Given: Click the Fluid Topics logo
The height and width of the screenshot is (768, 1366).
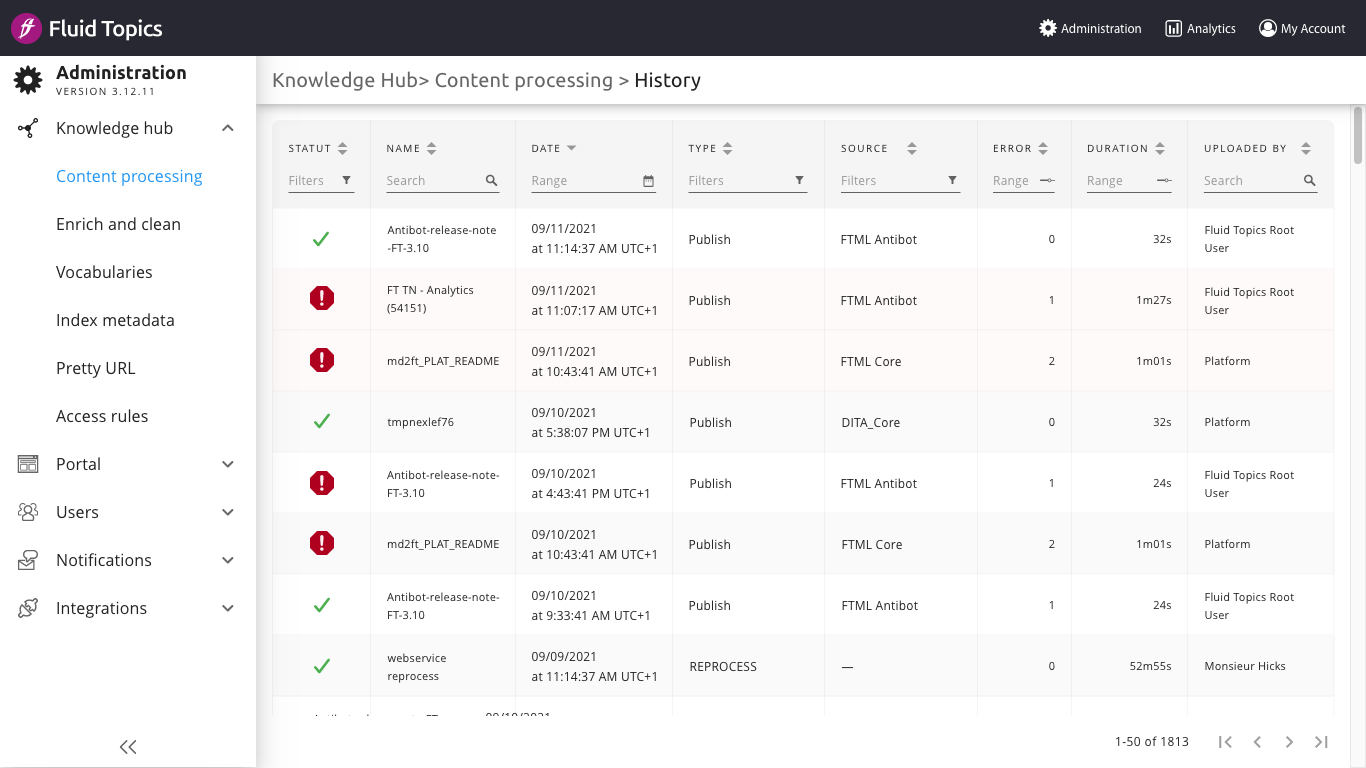Looking at the screenshot, I should coord(86,28).
